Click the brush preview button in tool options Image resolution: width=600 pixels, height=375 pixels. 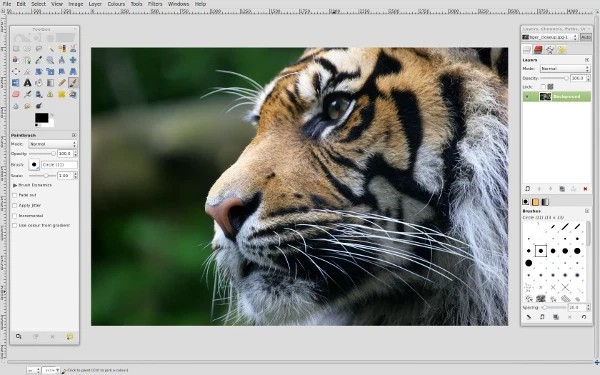click(x=34, y=165)
